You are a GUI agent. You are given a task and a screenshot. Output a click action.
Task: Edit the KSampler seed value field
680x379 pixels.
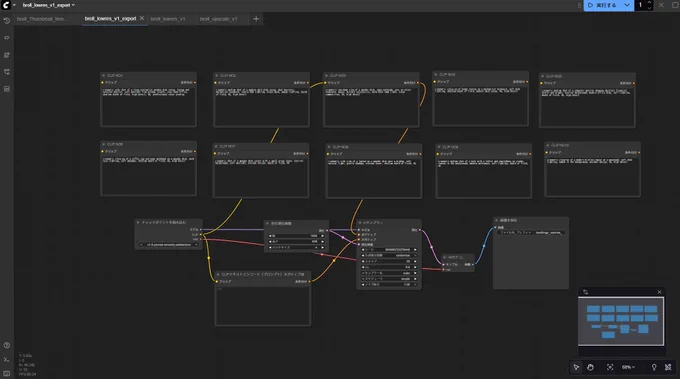point(389,250)
